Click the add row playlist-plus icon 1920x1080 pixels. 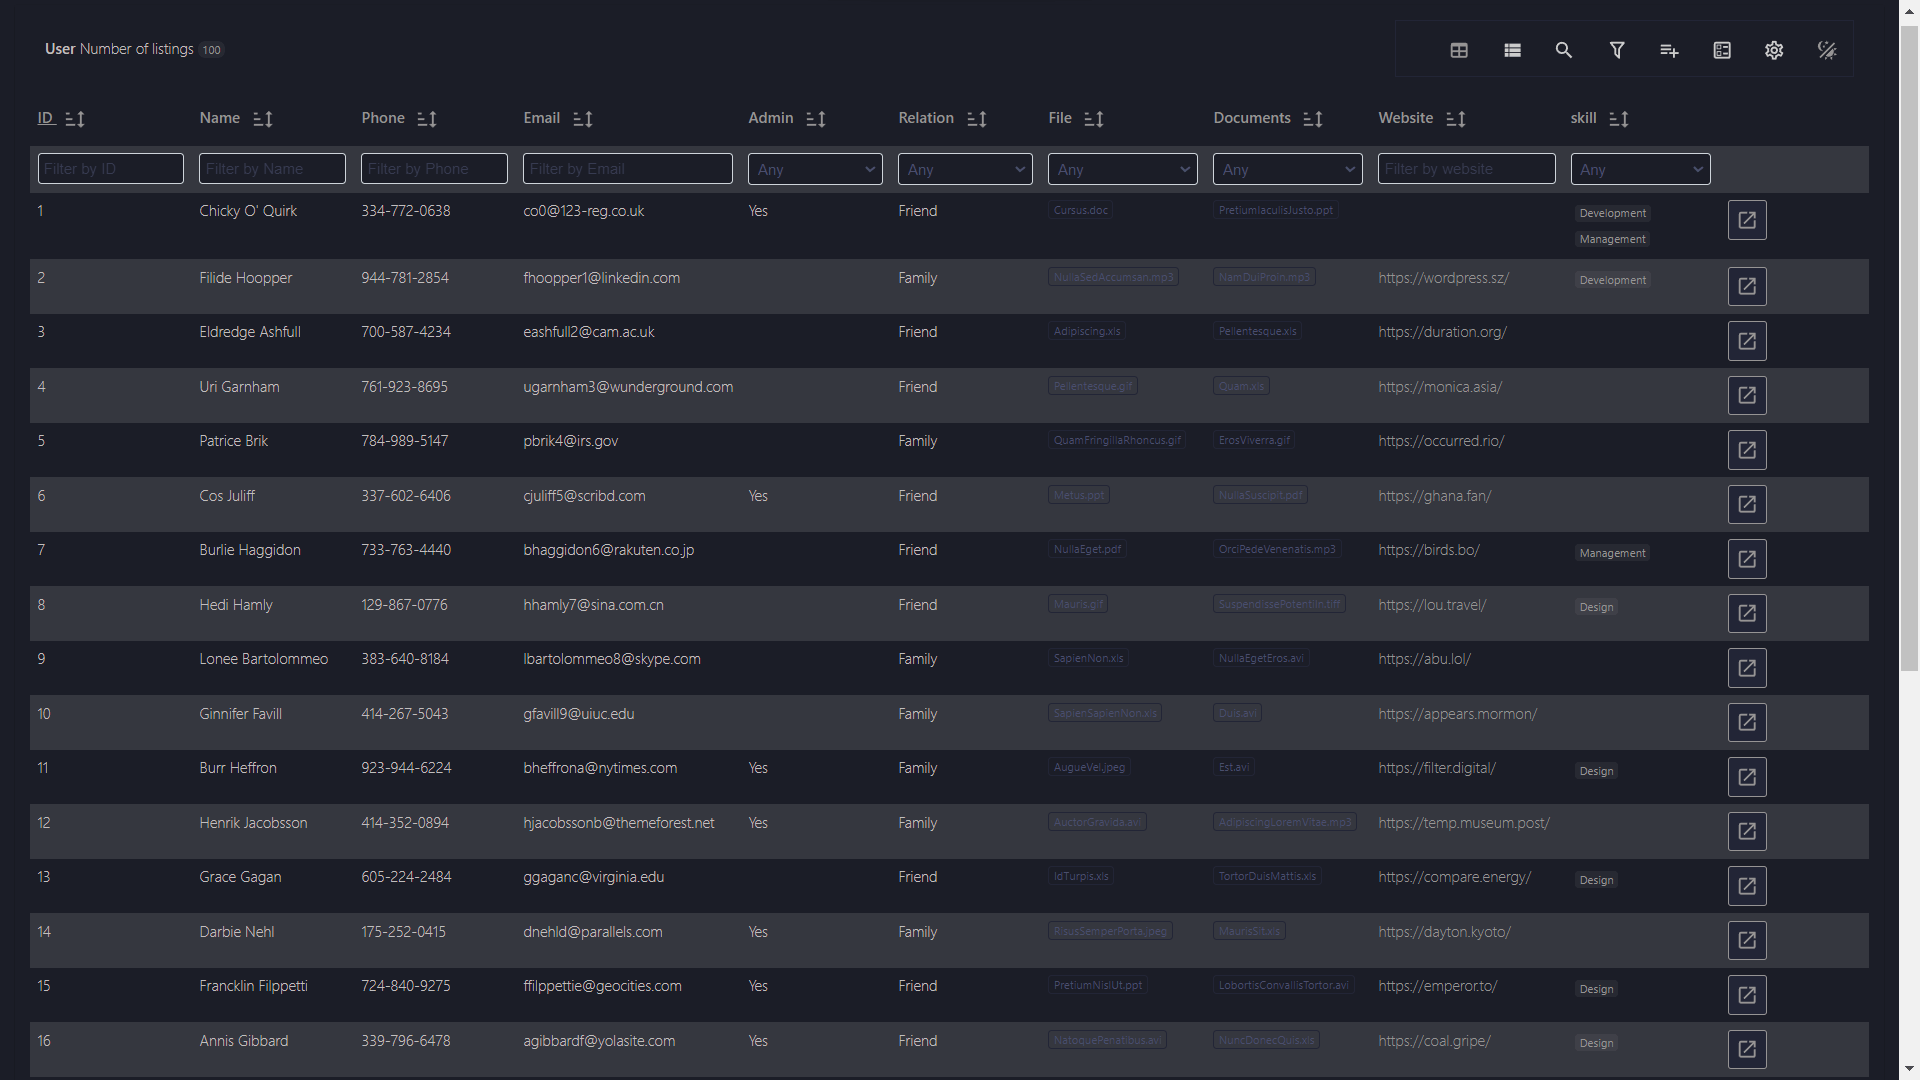(x=1669, y=50)
